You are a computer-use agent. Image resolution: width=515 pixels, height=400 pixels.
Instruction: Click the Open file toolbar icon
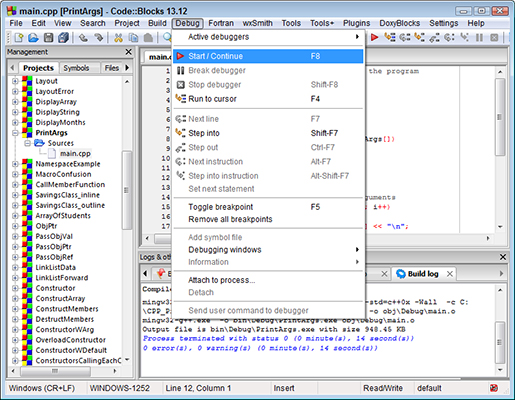pyautogui.click(x=33, y=38)
